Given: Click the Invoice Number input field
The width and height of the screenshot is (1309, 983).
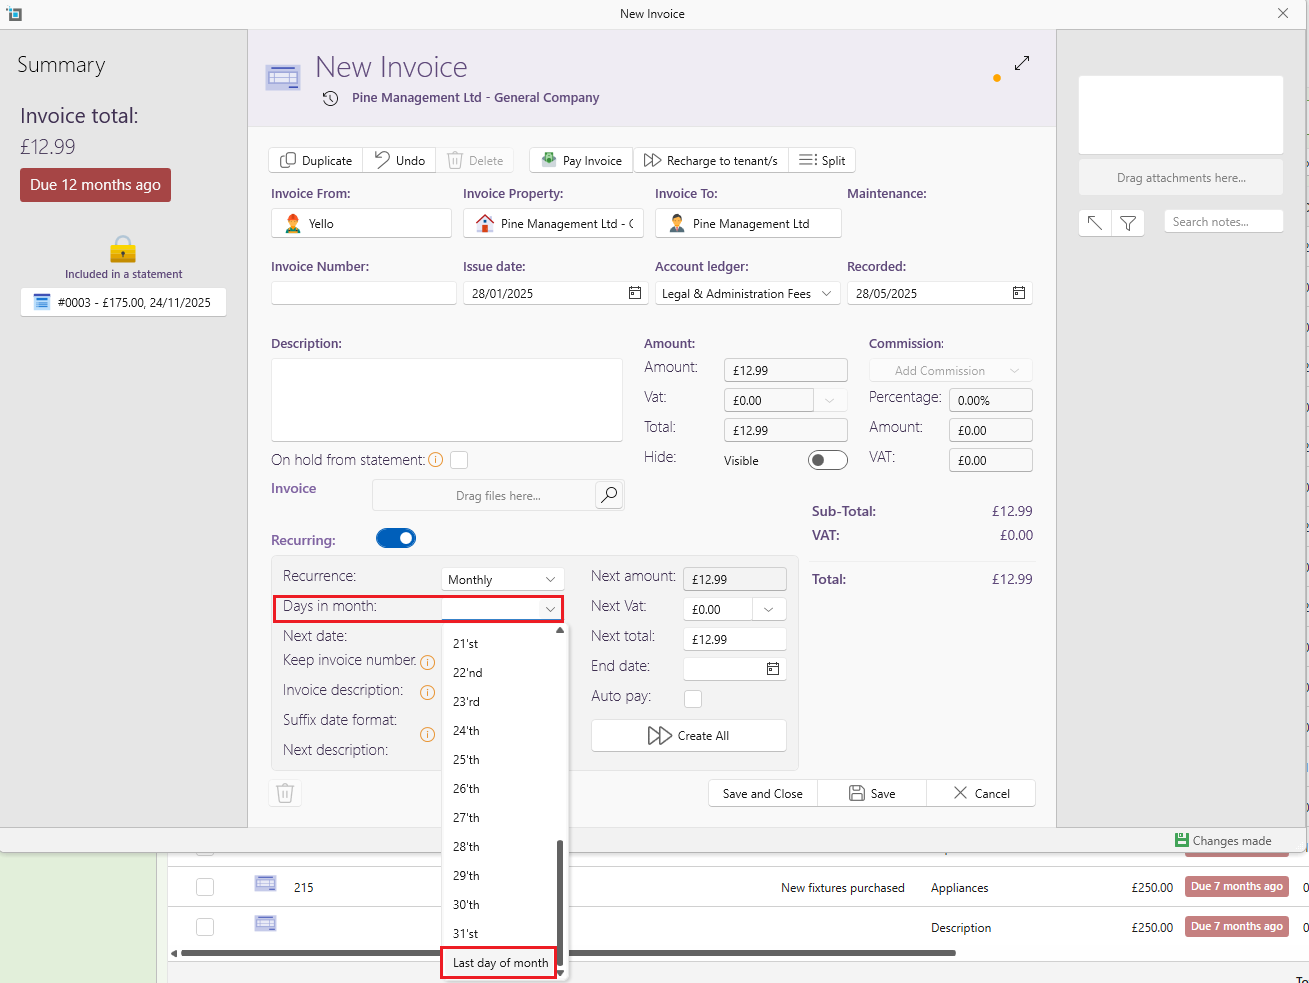Looking at the screenshot, I should [363, 293].
